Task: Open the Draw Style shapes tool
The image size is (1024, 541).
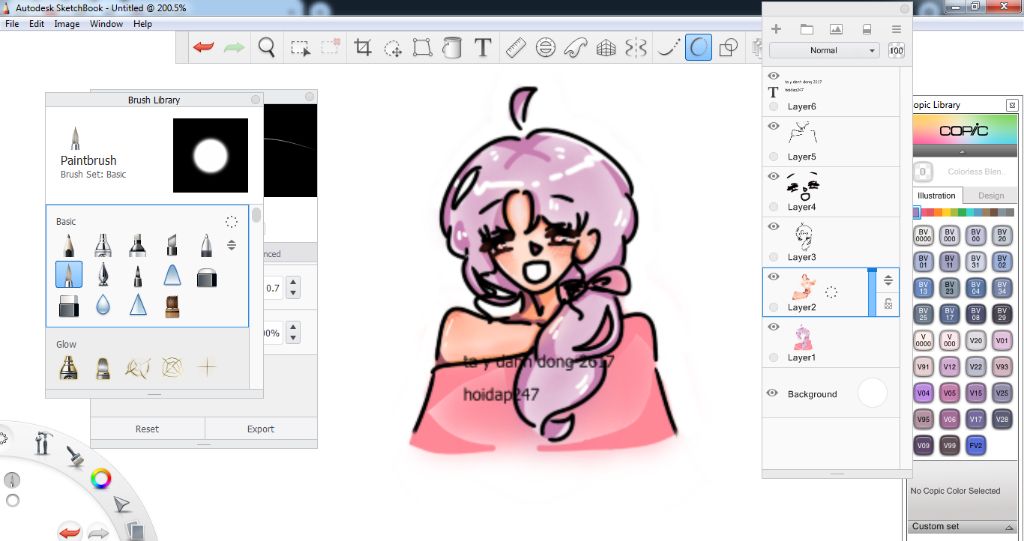Action: [x=728, y=48]
